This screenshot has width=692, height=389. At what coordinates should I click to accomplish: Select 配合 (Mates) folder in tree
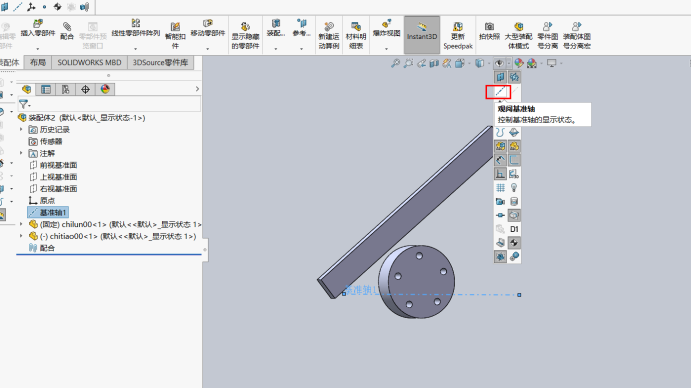[x=42, y=248]
